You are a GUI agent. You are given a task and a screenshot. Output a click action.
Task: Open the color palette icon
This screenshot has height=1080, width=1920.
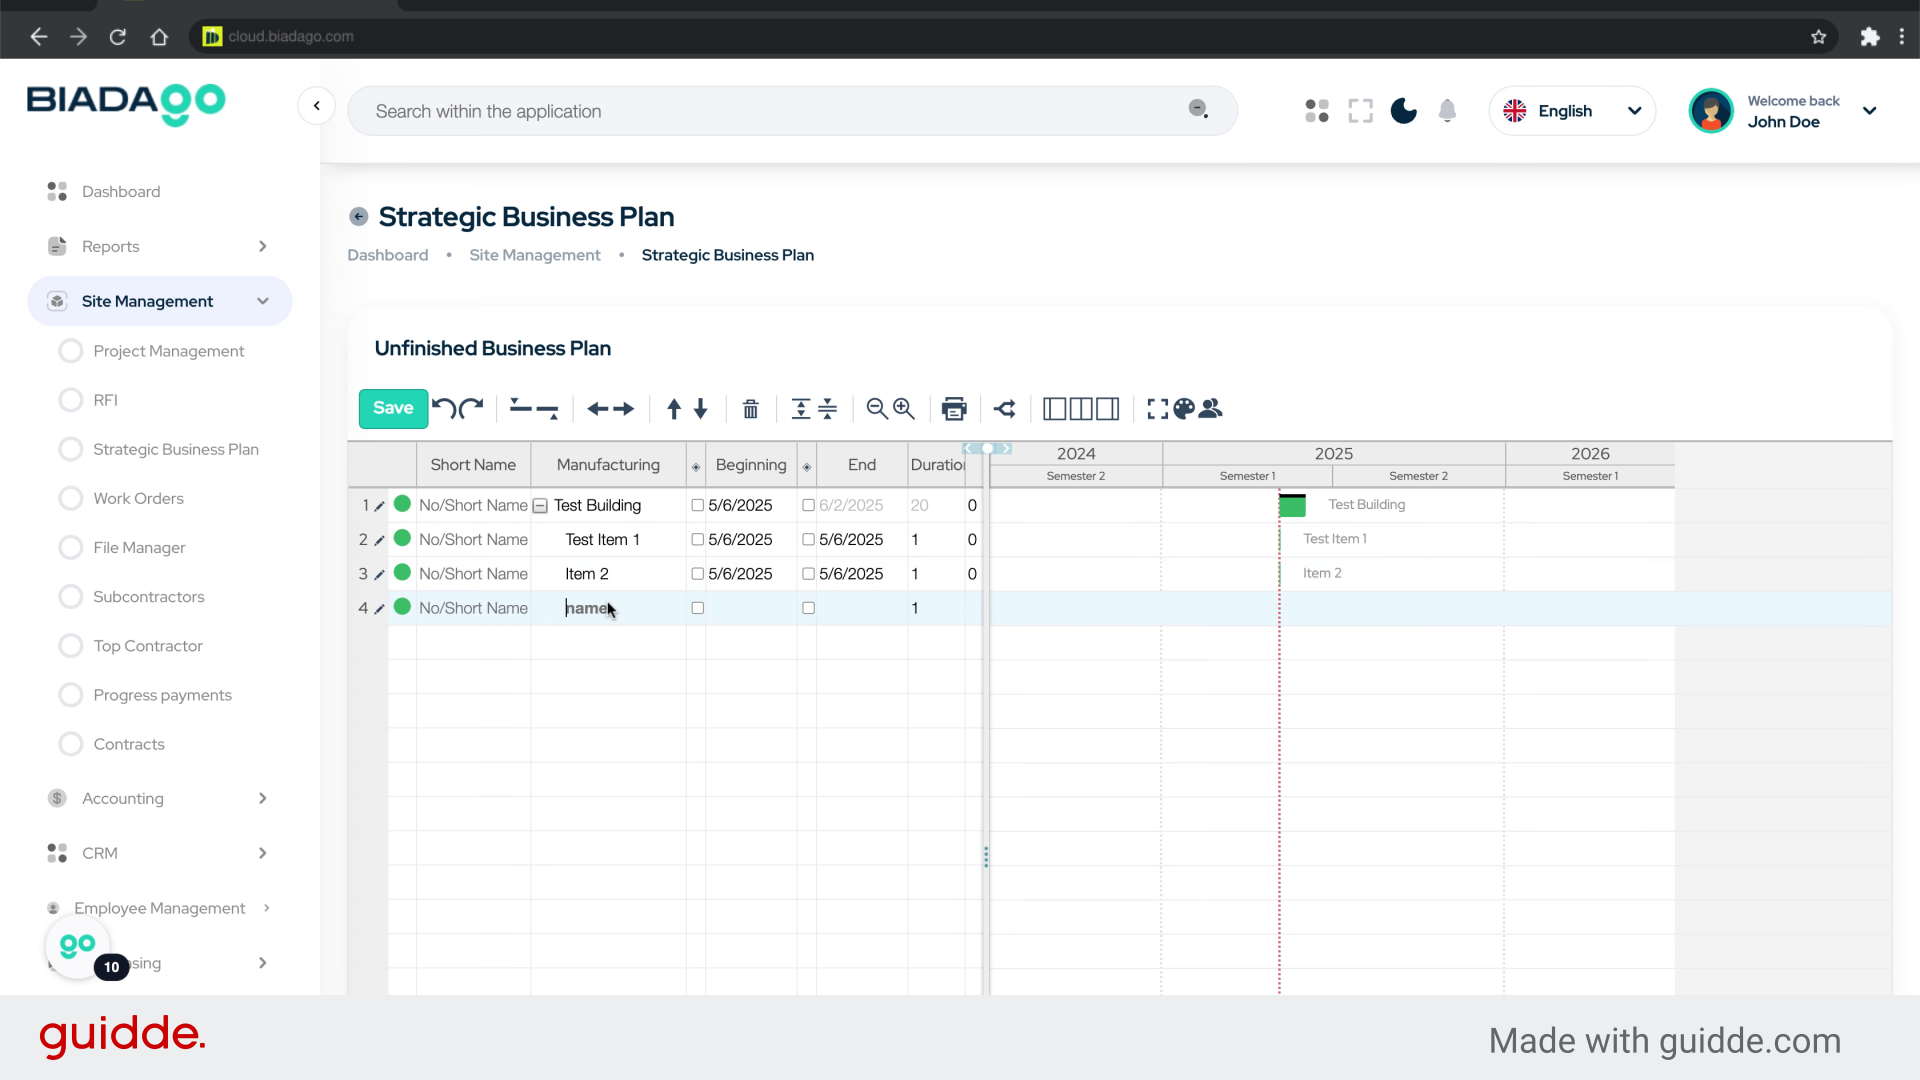point(1184,408)
